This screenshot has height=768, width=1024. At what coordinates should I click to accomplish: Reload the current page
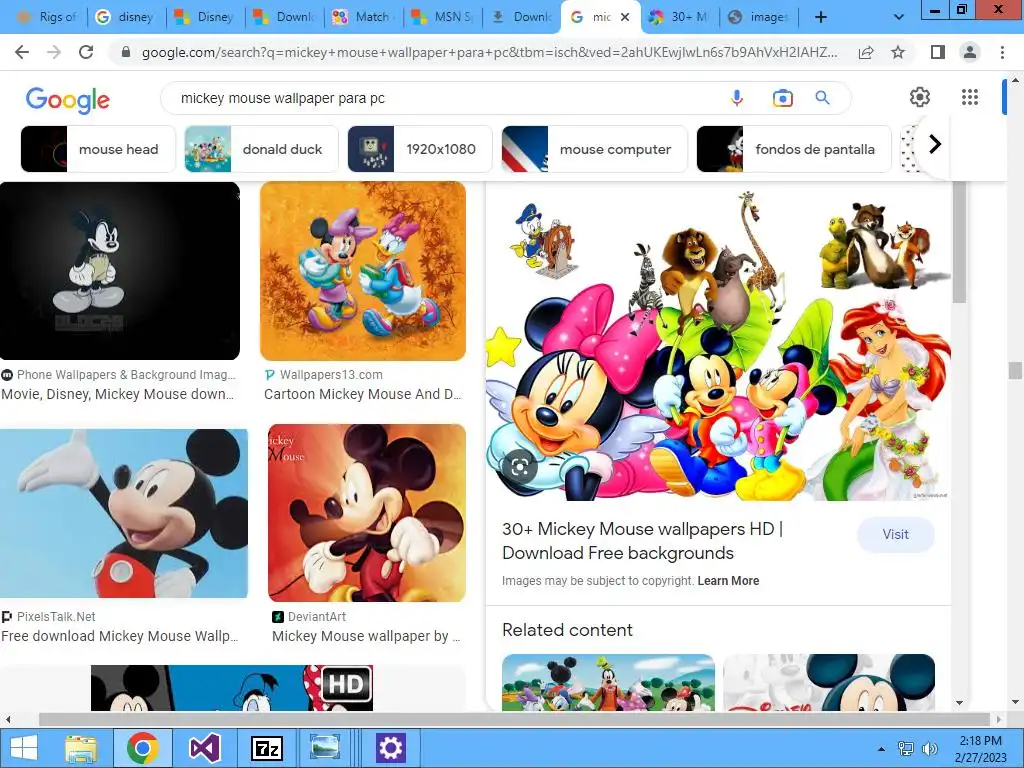(x=86, y=52)
